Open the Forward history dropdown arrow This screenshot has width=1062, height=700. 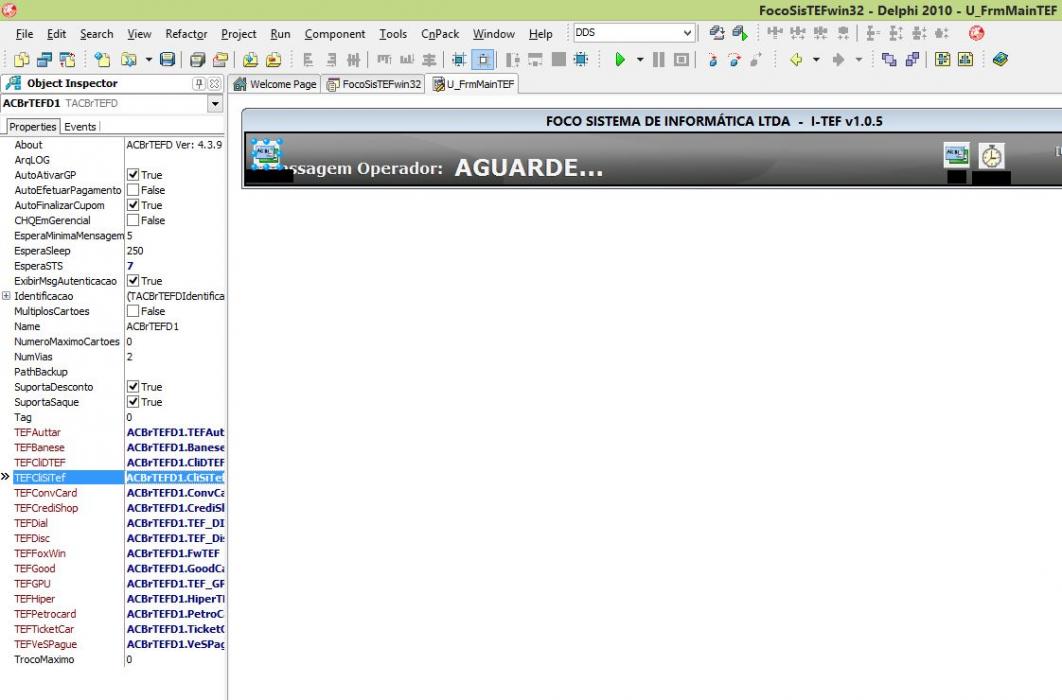858,60
